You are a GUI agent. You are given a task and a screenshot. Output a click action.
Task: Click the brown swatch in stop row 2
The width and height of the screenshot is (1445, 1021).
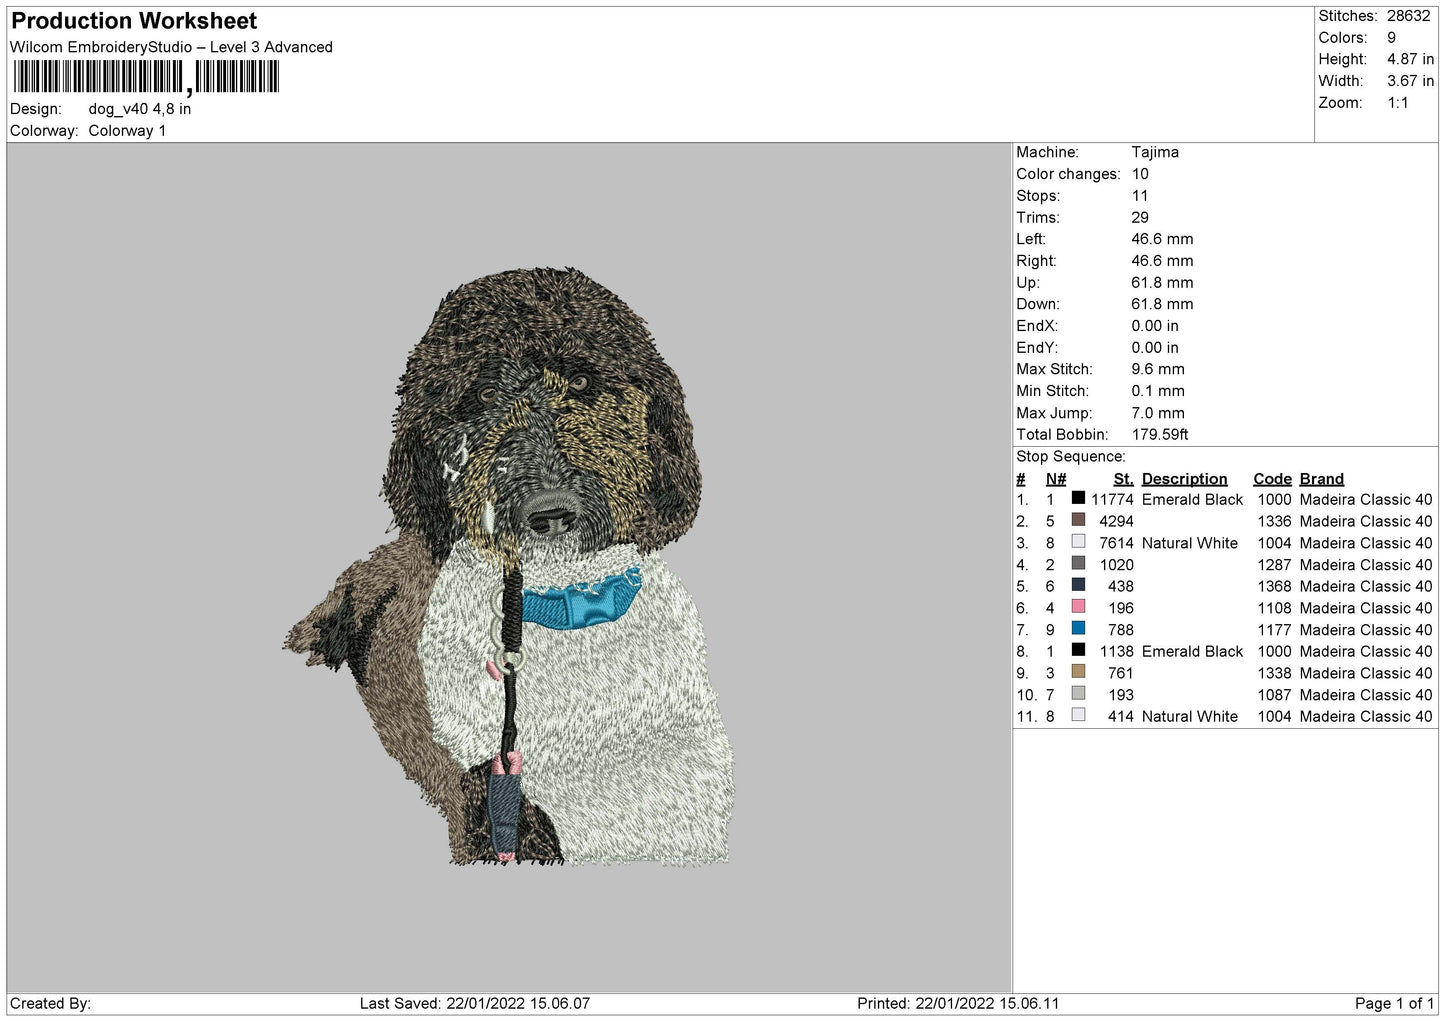coord(1078,520)
